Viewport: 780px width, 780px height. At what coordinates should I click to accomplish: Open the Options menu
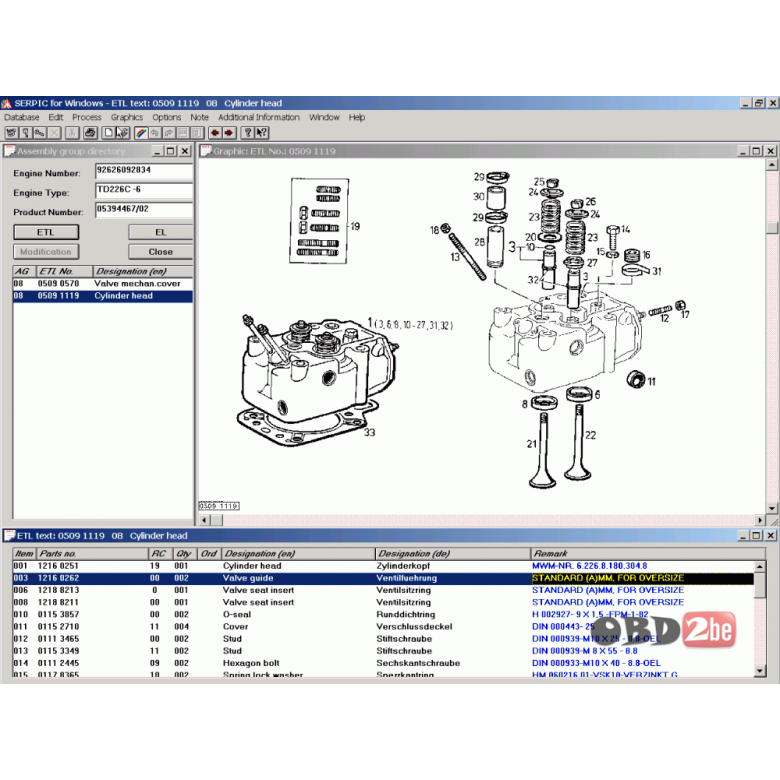(167, 117)
